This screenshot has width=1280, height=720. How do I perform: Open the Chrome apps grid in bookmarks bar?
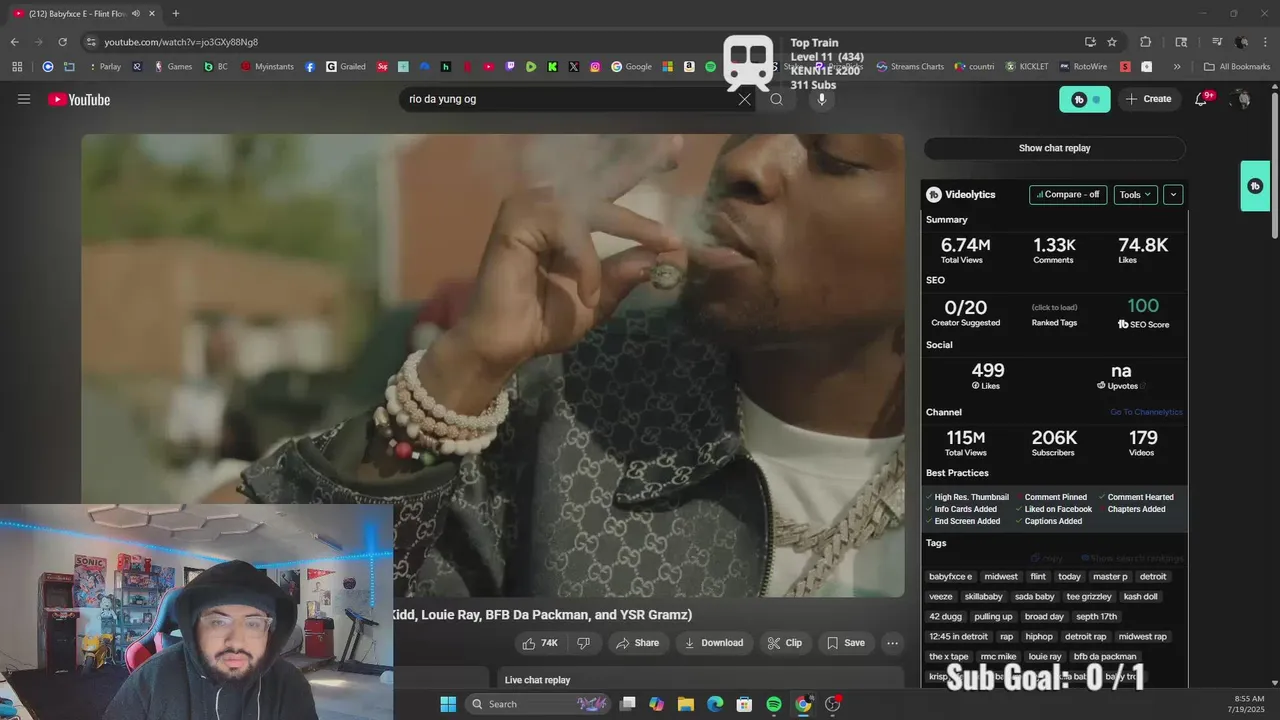[x=17, y=67]
